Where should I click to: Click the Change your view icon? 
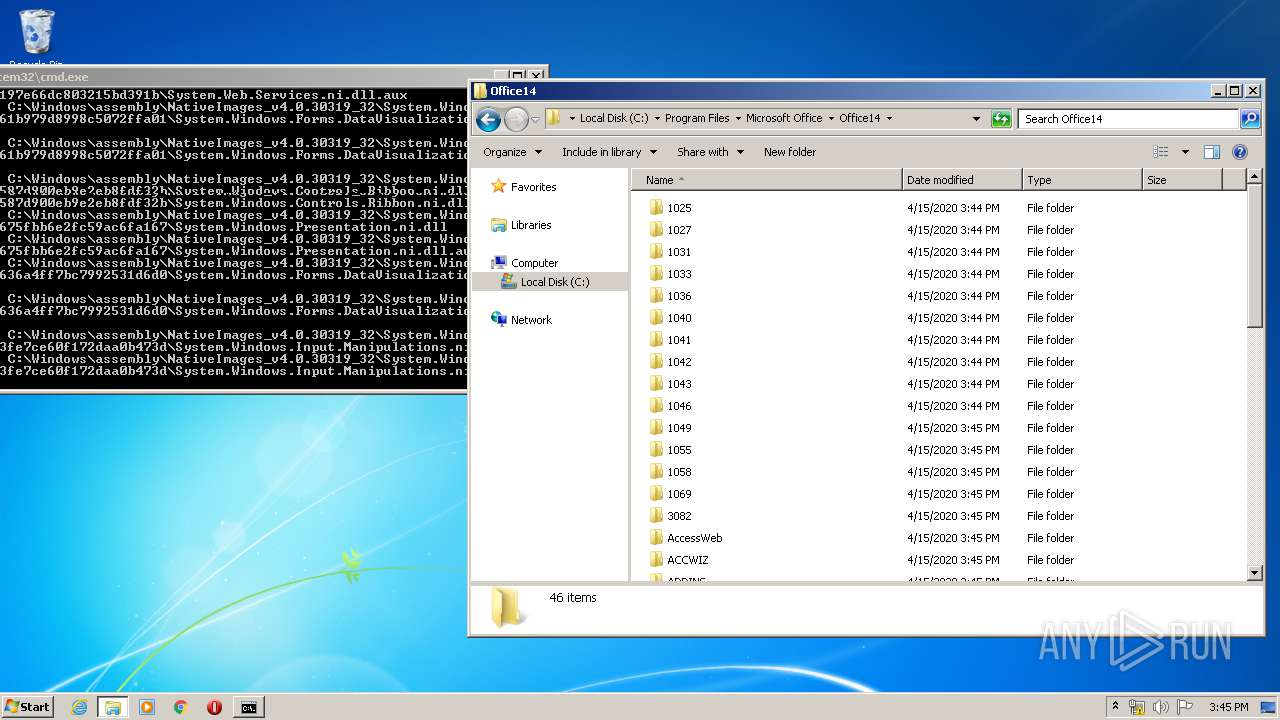pyautogui.click(x=1161, y=152)
